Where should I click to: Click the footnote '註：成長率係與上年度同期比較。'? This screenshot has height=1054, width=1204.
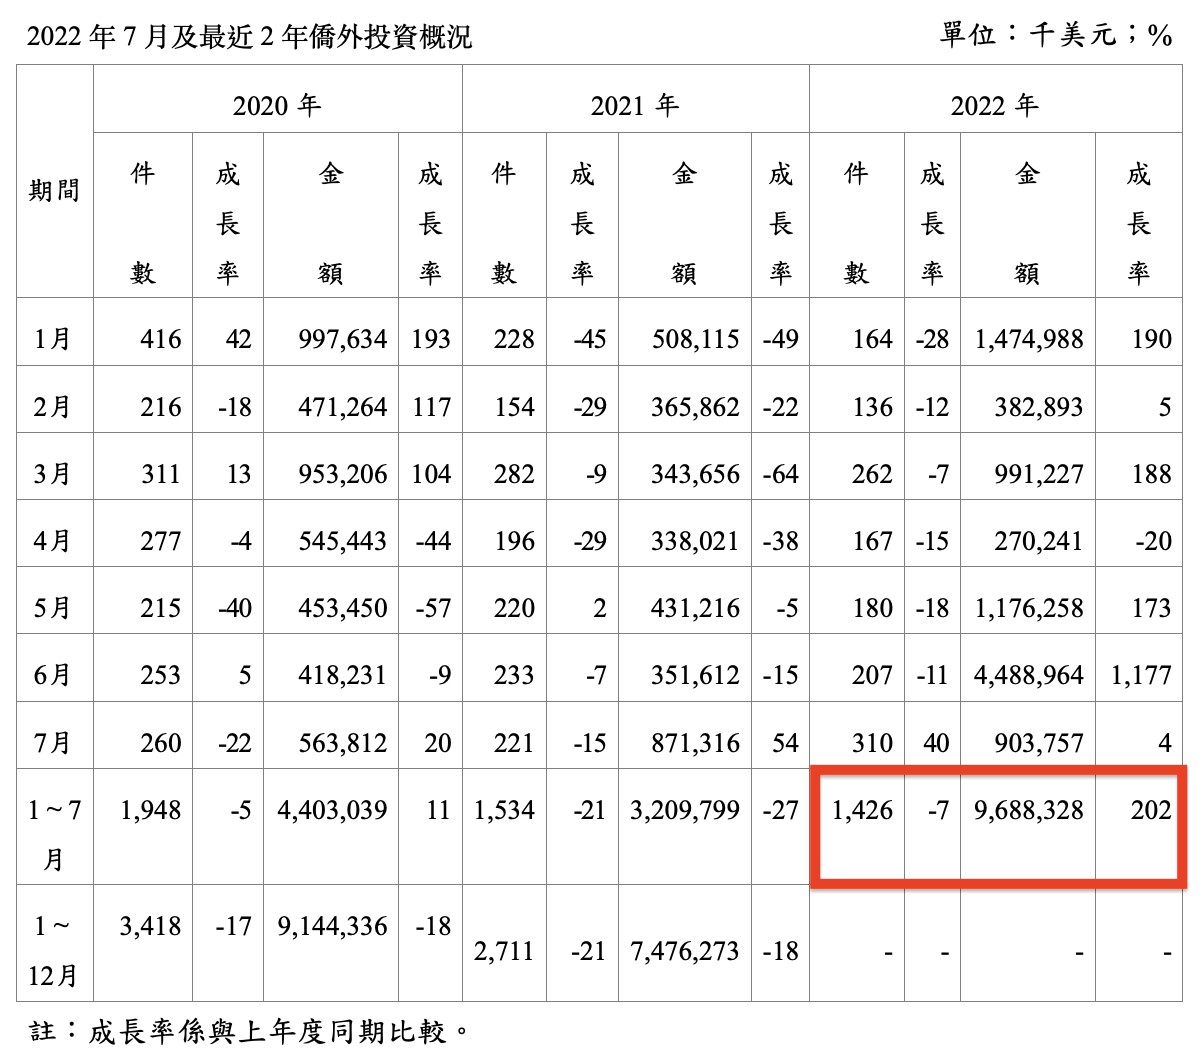248,1032
